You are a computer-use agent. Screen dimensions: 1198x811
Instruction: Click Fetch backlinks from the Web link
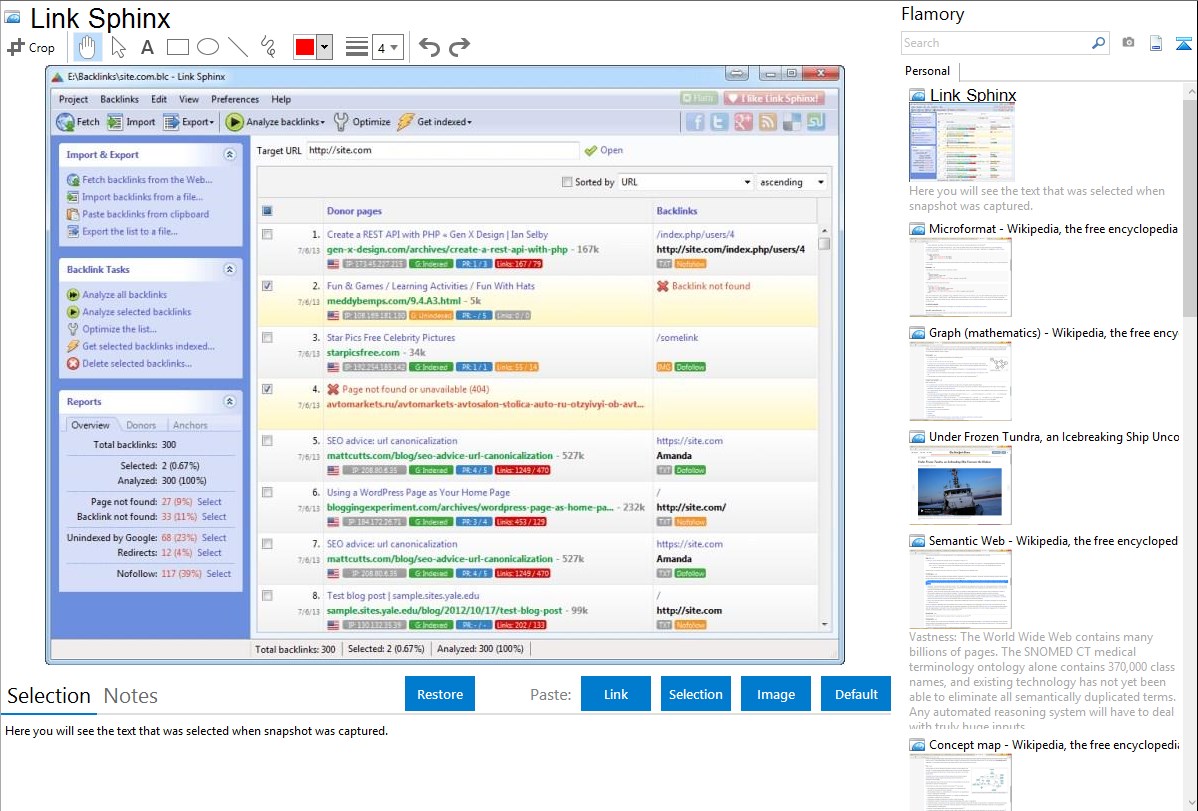coord(147,180)
